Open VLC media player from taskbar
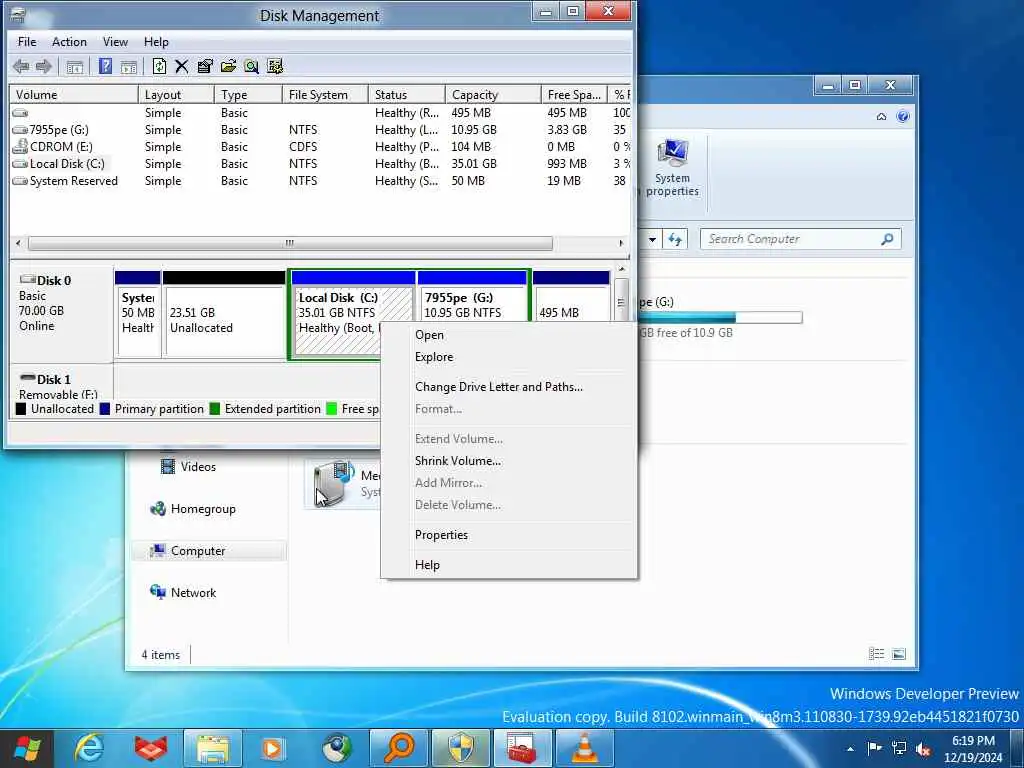Viewport: 1024px width, 768px height. (x=583, y=748)
